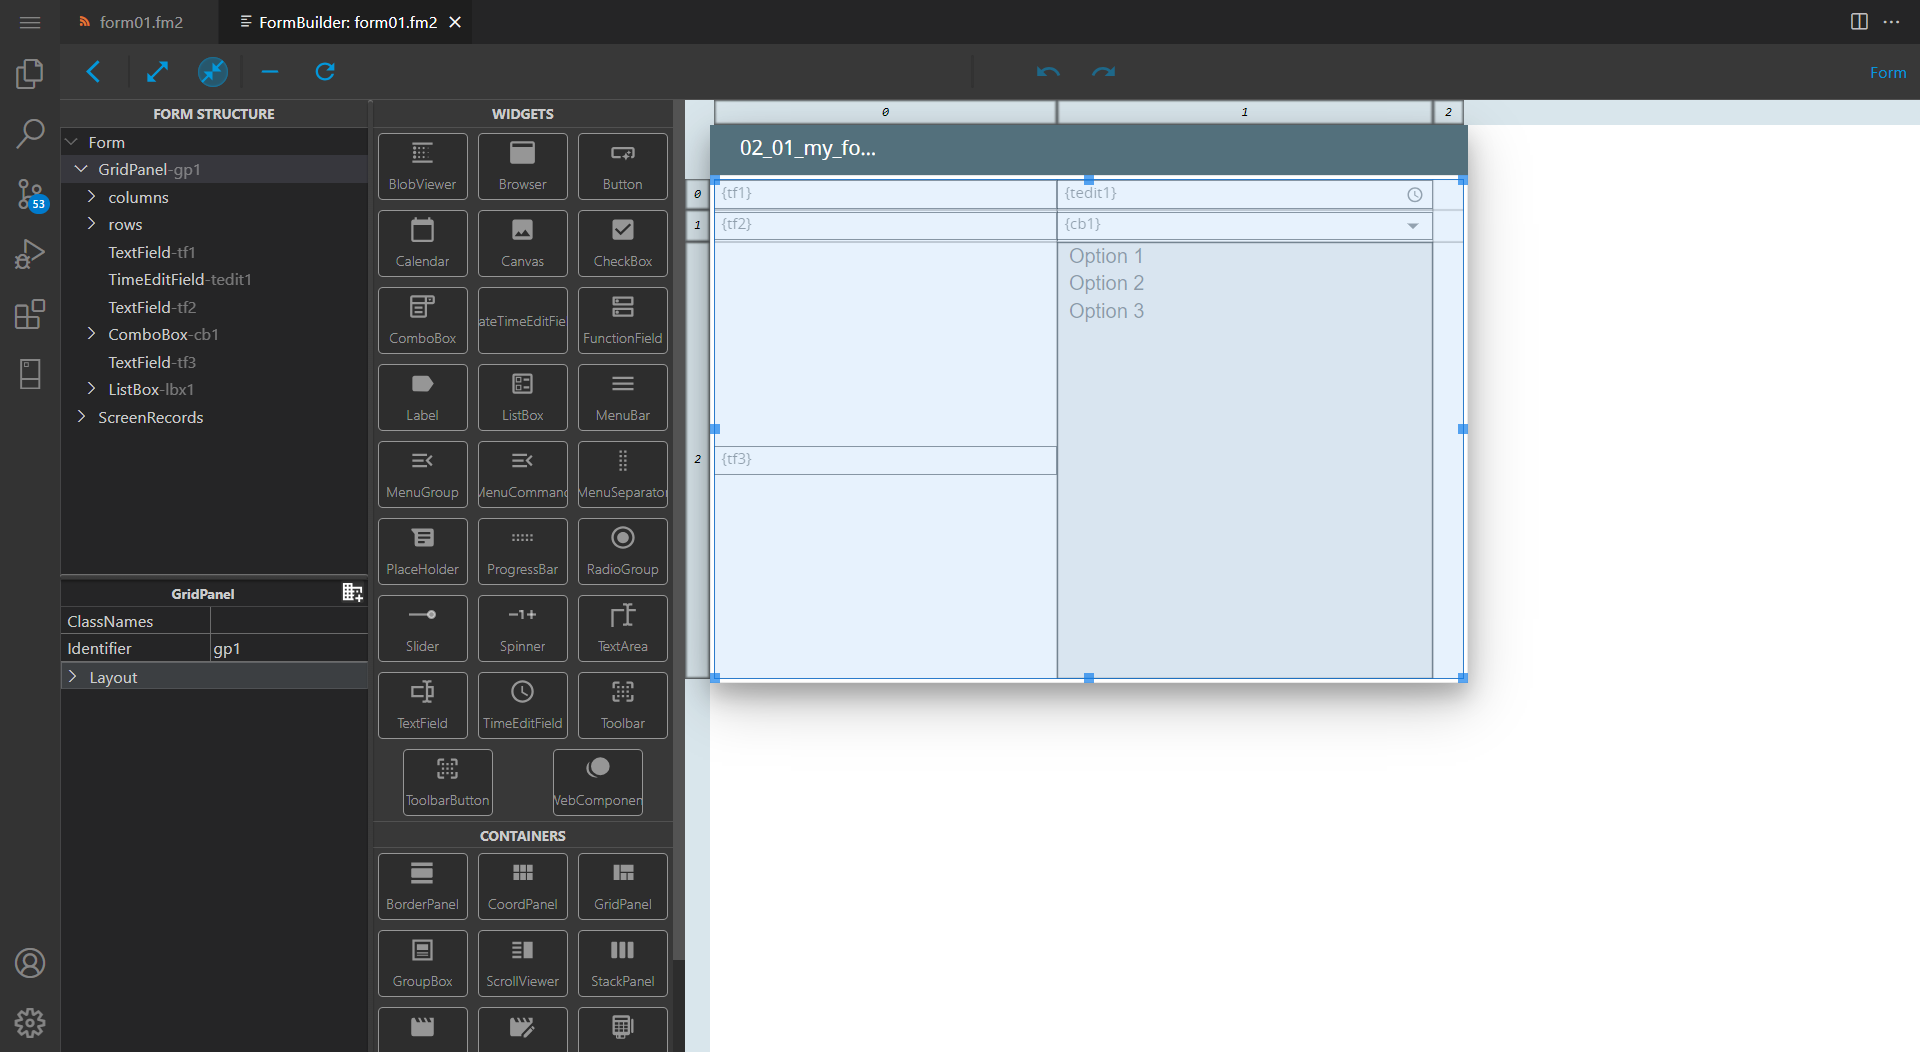Select the FunctionField widget
Screen dimensions: 1920x1052
(622, 320)
